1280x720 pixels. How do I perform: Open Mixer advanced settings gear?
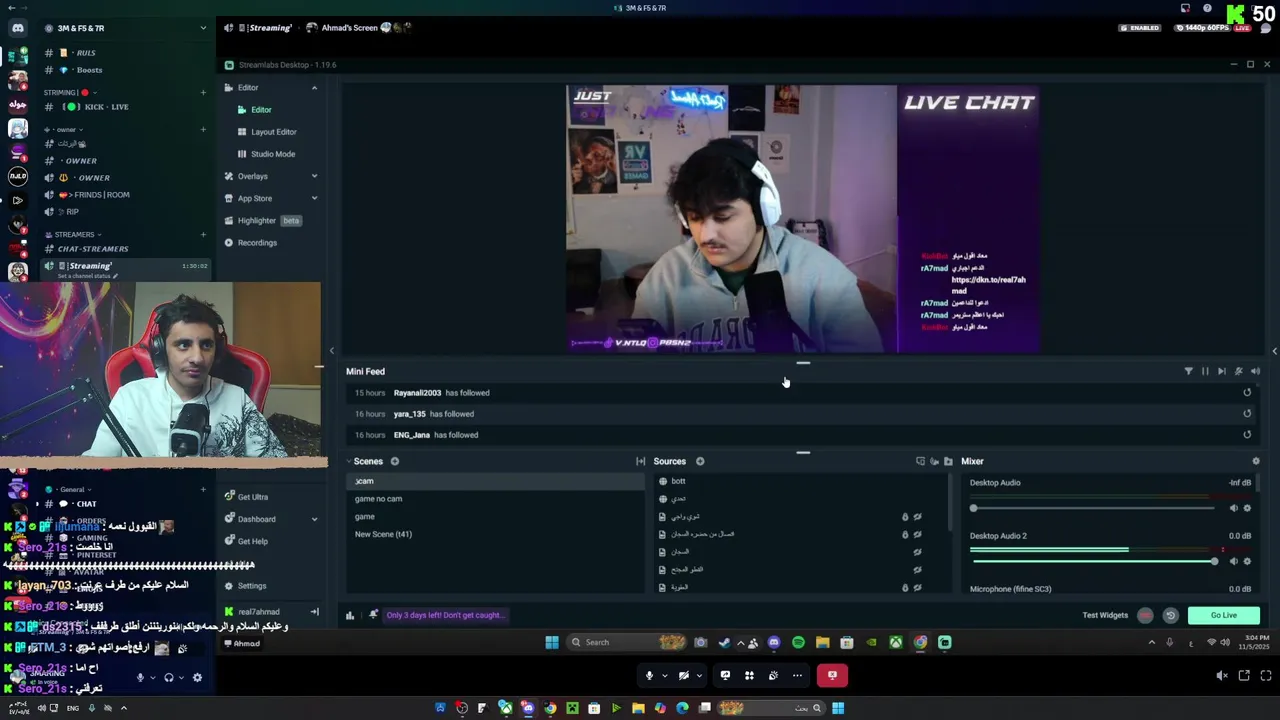[1256, 461]
